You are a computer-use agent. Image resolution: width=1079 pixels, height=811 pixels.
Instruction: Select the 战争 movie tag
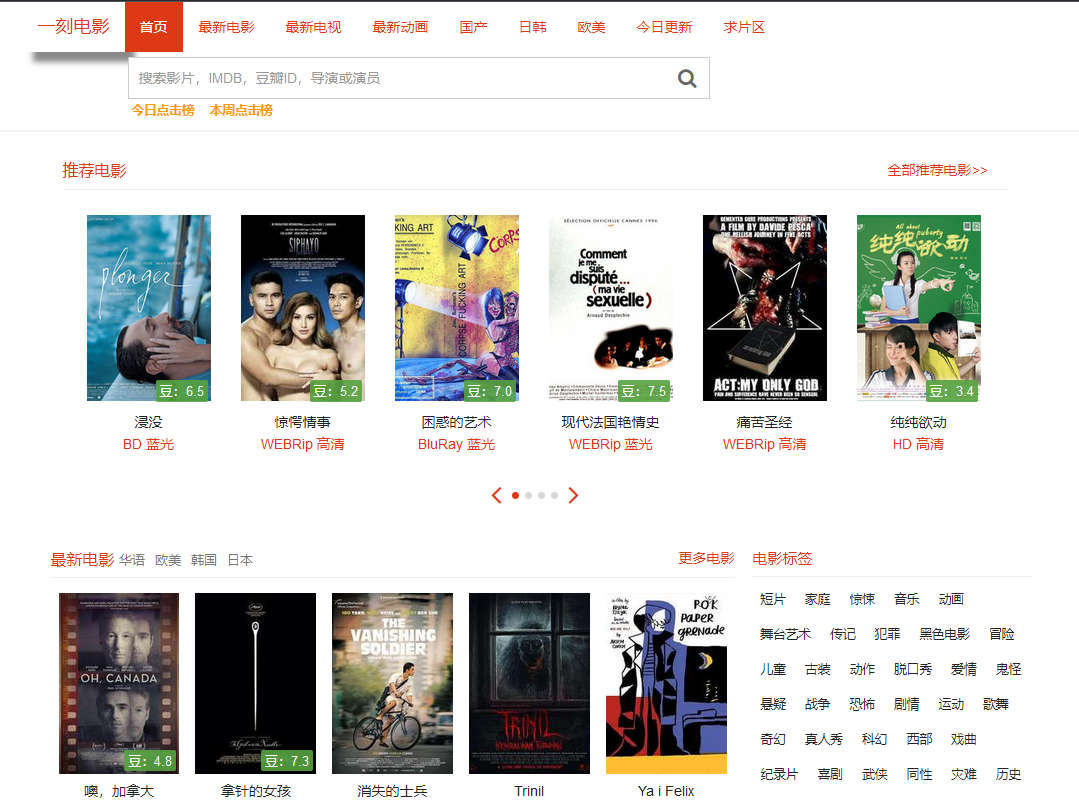coord(818,704)
